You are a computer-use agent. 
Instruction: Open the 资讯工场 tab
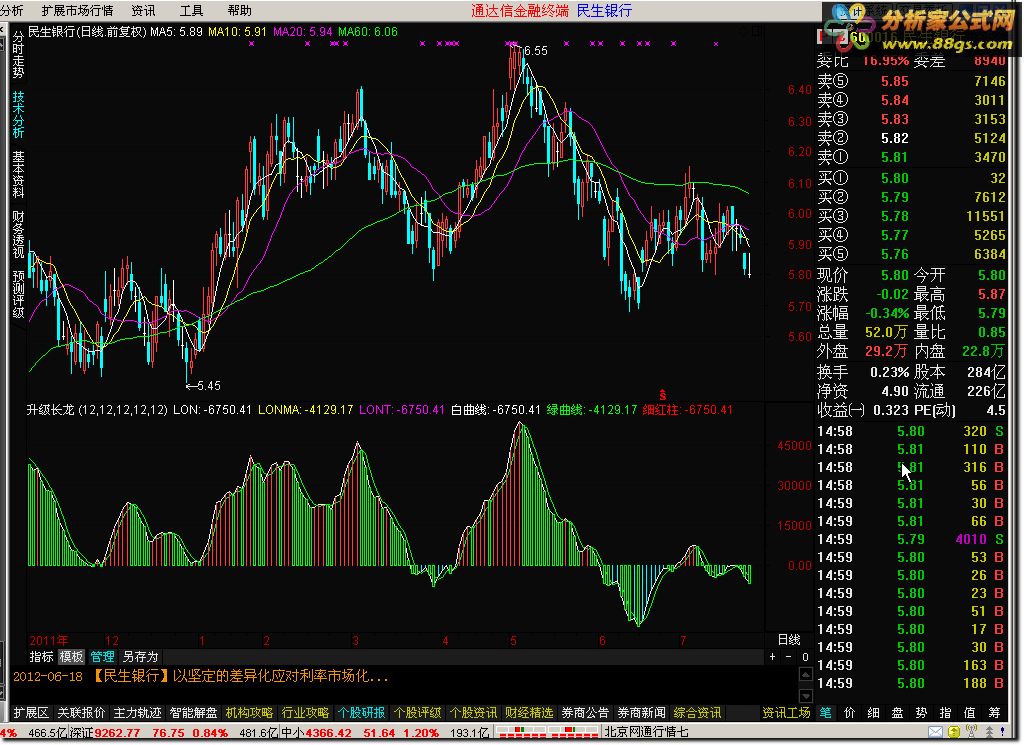click(786, 712)
